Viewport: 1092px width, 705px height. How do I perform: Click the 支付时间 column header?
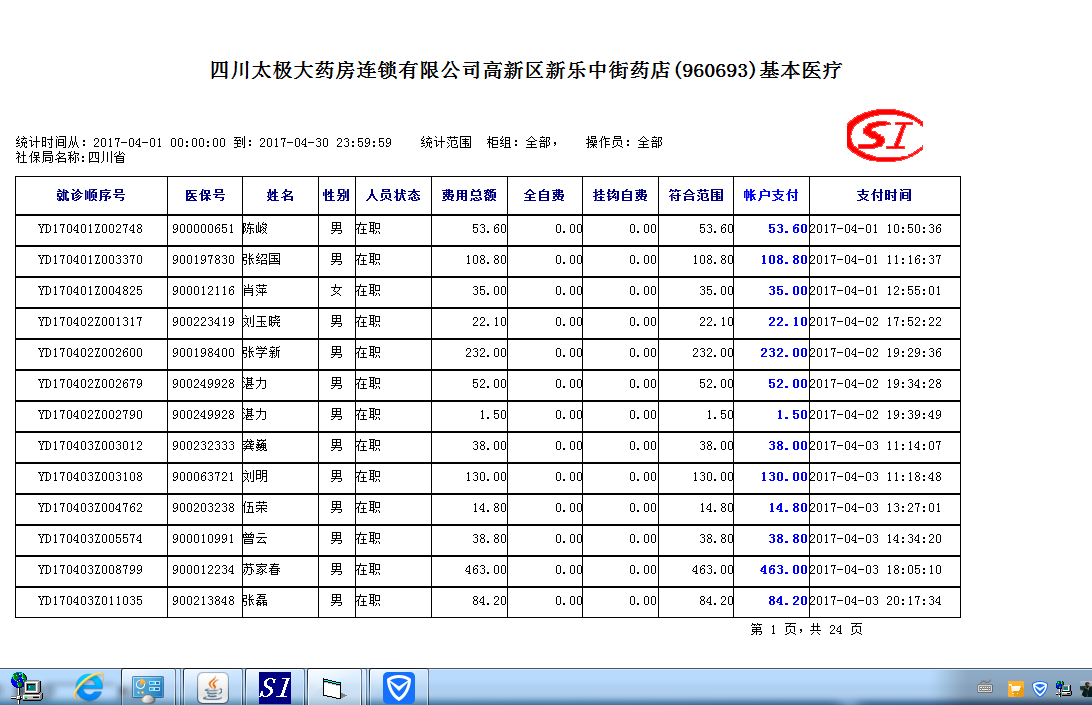click(884, 196)
